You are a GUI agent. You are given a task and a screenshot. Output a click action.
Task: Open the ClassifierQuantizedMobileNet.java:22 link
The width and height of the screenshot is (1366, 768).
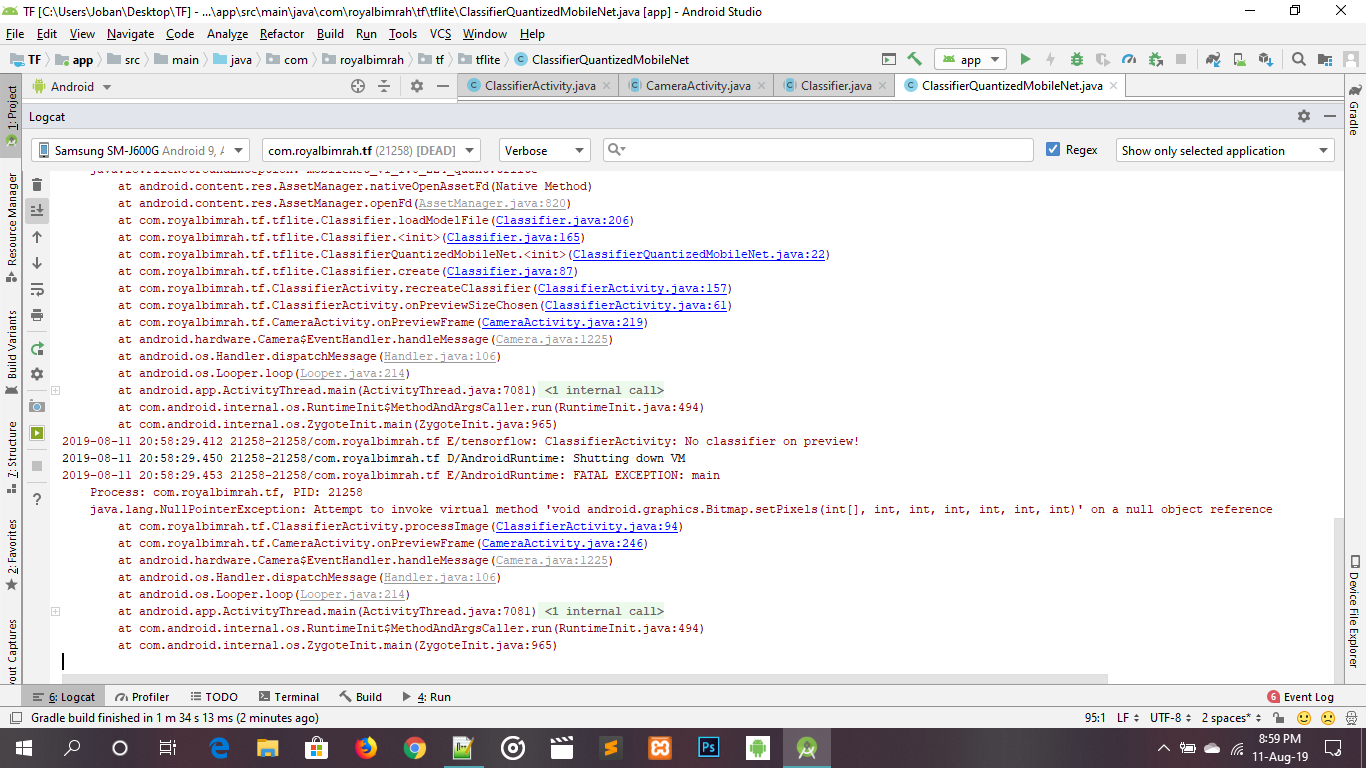pos(698,254)
